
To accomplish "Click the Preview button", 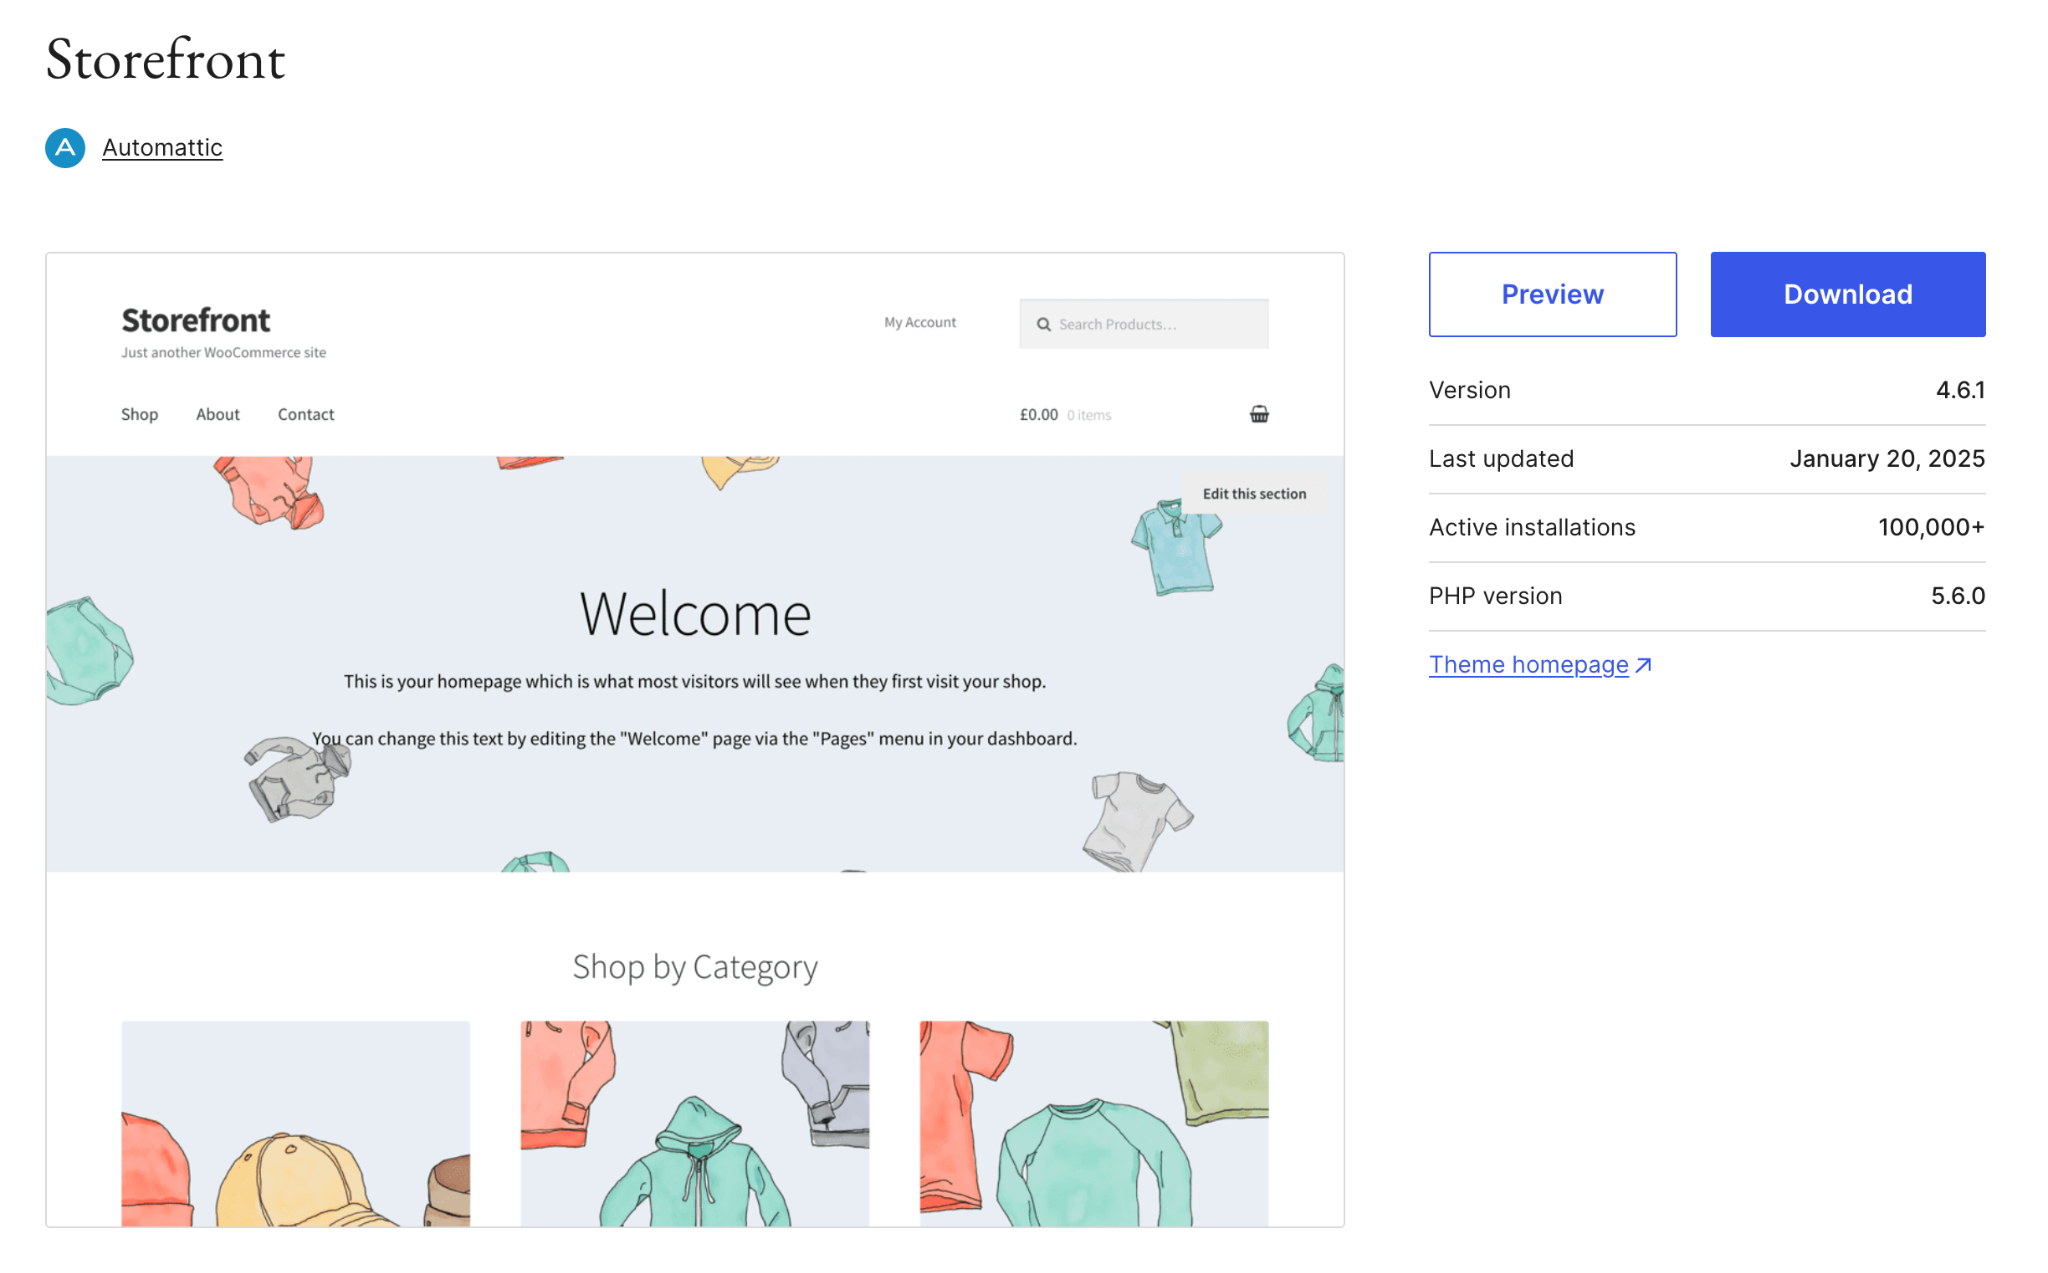I will pos(1552,294).
